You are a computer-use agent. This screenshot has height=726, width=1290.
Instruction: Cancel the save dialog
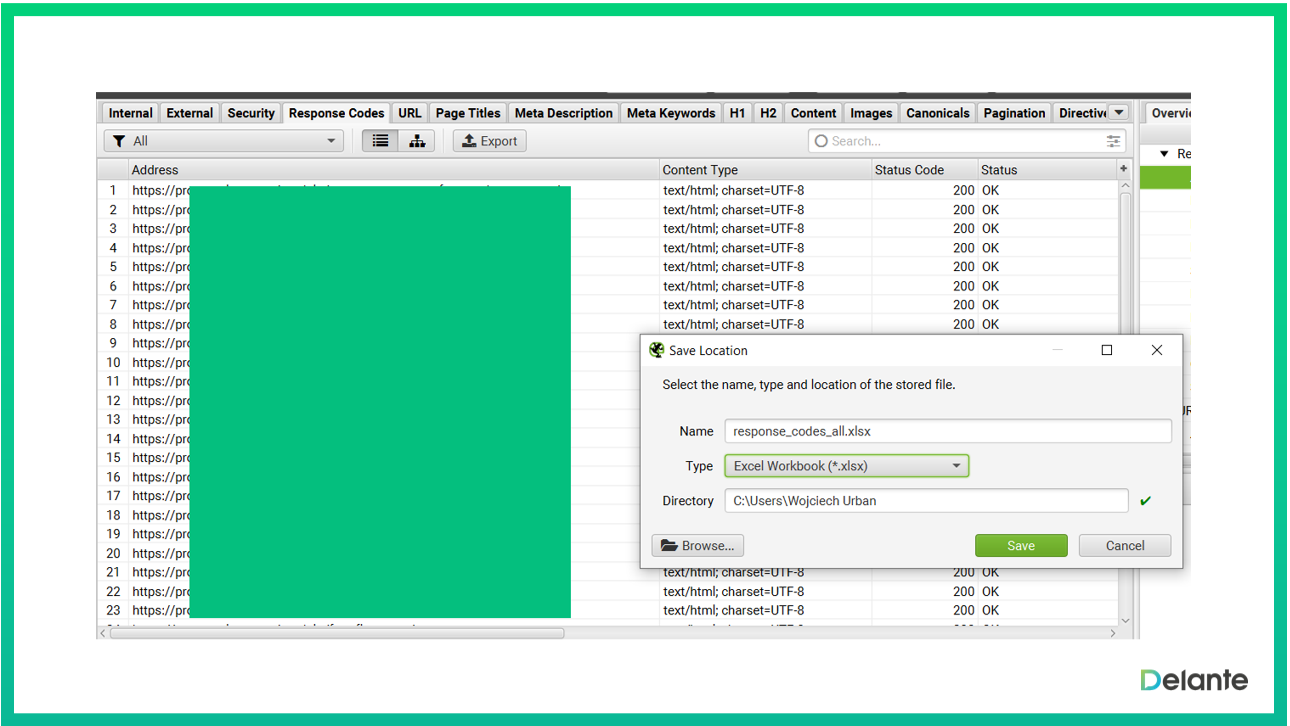point(1124,545)
